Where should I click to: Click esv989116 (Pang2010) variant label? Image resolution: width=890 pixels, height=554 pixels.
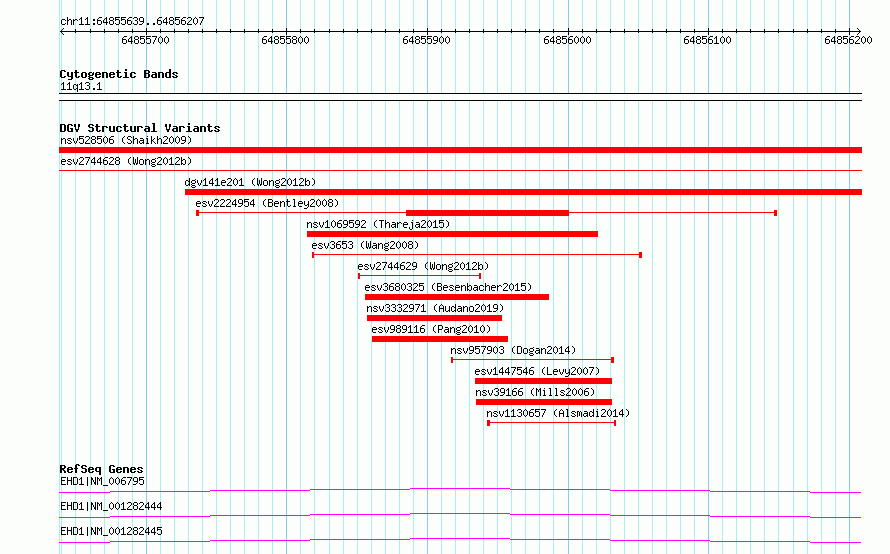coord(431,329)
